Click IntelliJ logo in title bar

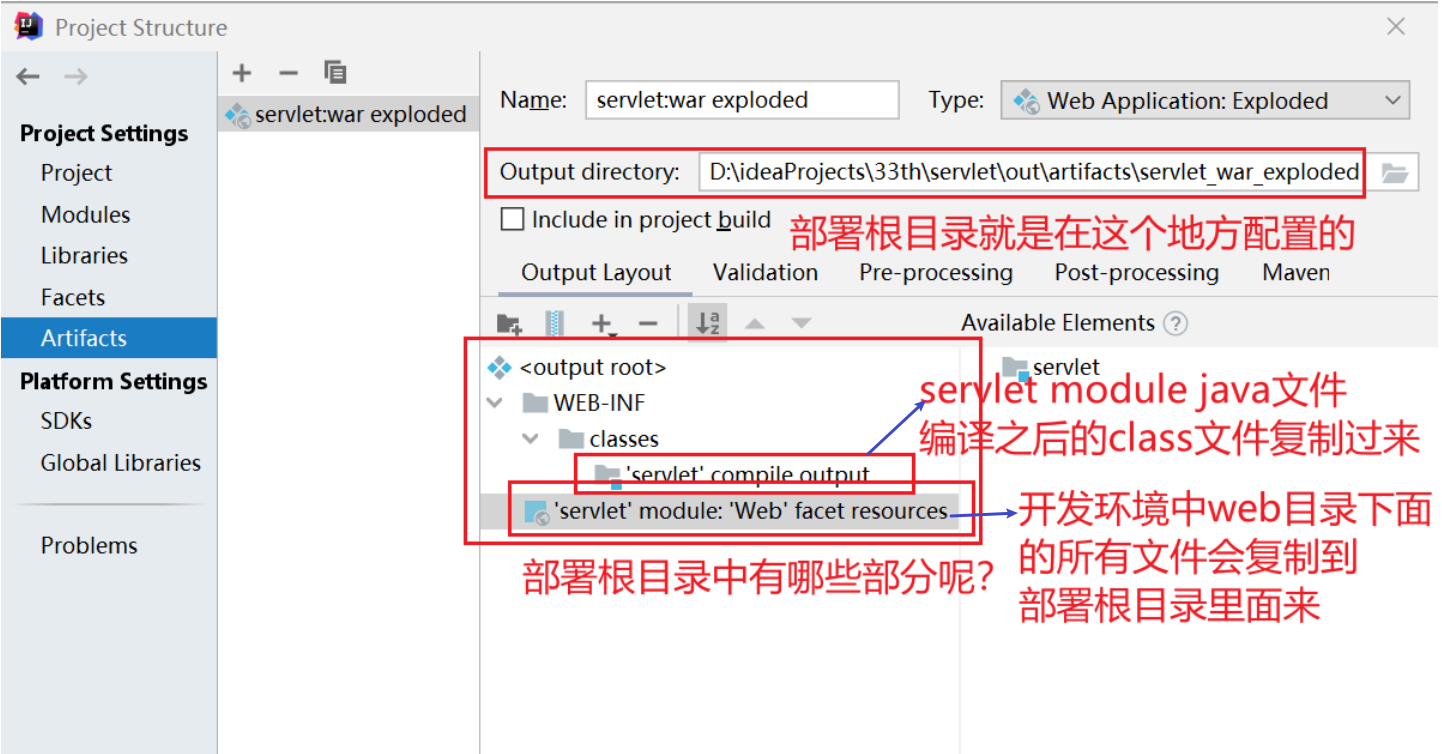[28, 27]
